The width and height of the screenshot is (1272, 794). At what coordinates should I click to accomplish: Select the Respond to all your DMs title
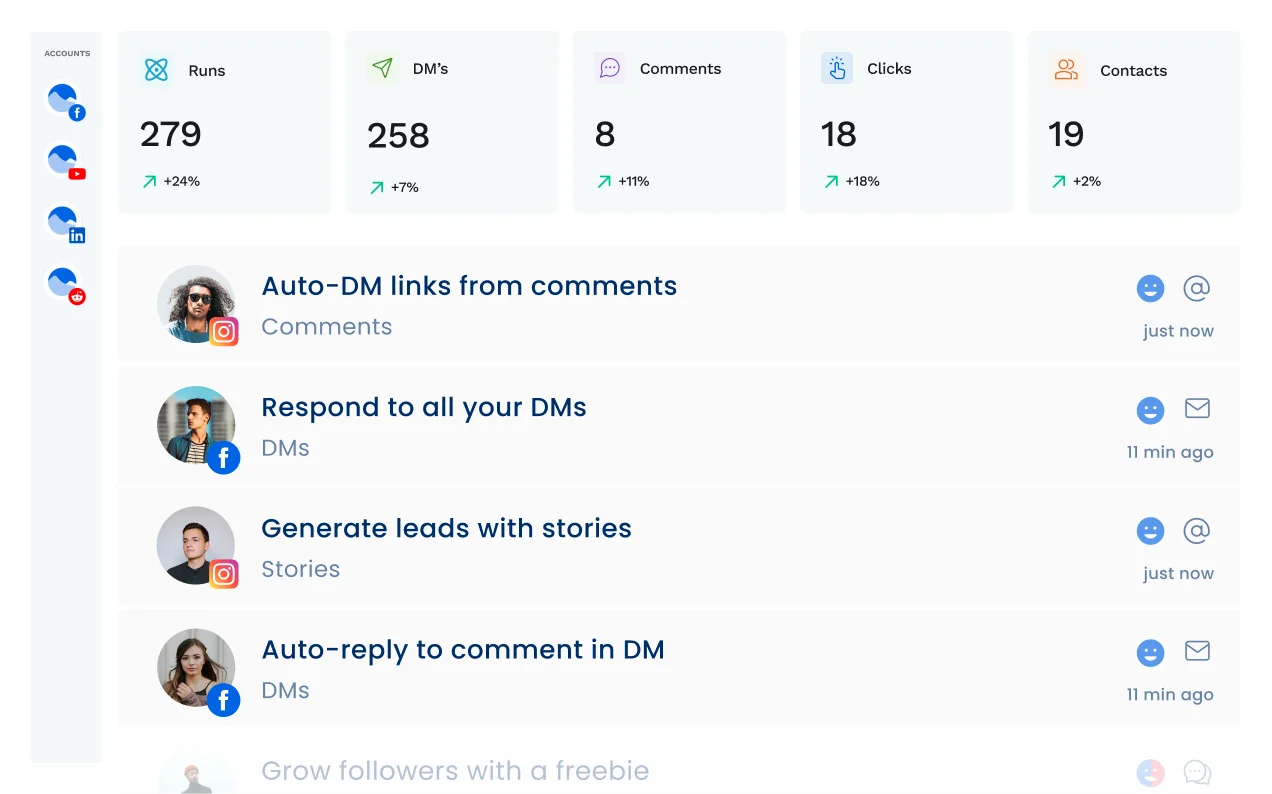pyautogui.click(x=423, y=407)
